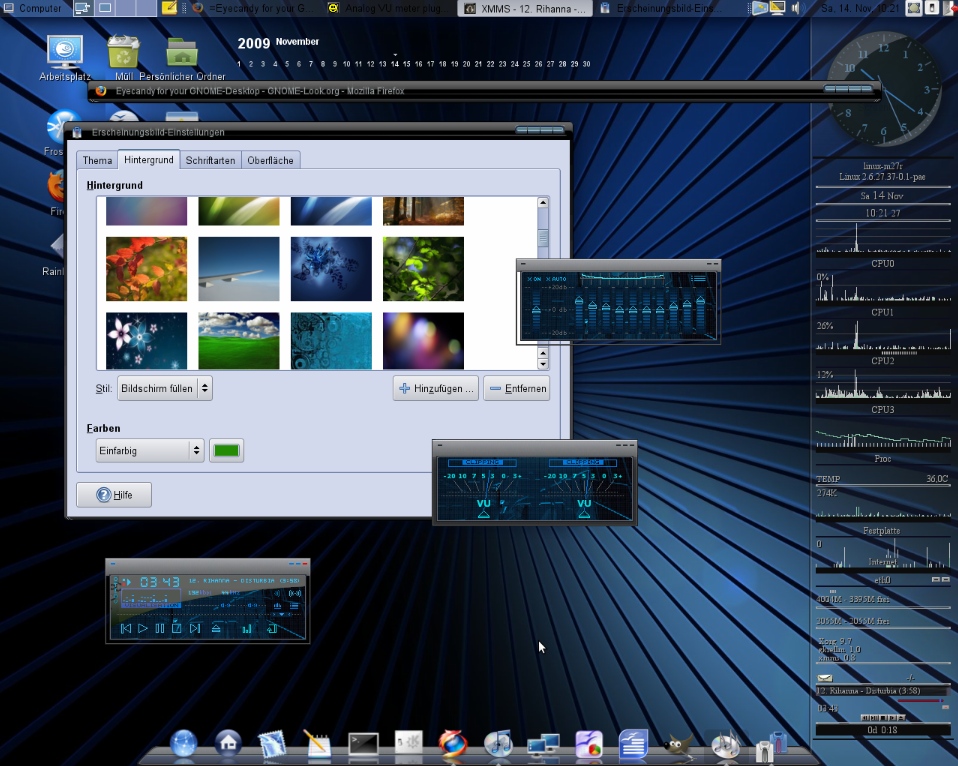Viewport: 958px width, 766px height.
Task: Select the red autumn leaves wallpaper
Action: [147, 269]
